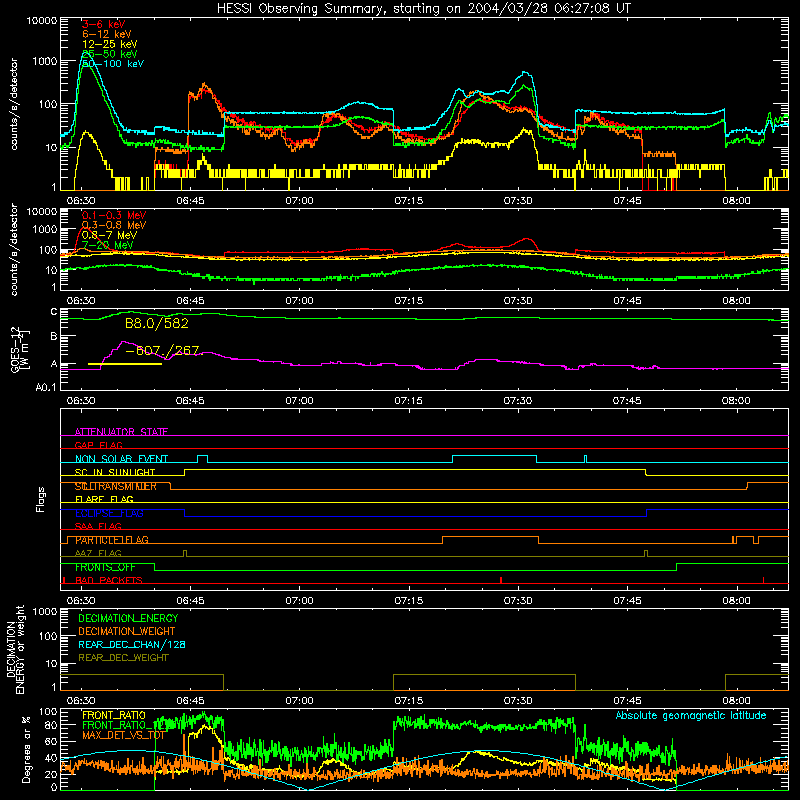The width and height of the screenshot is (800, 800).
Task: Click the raised NON_SOLAR_EVENT step near 07:25
Action: [x=494, y=456]
